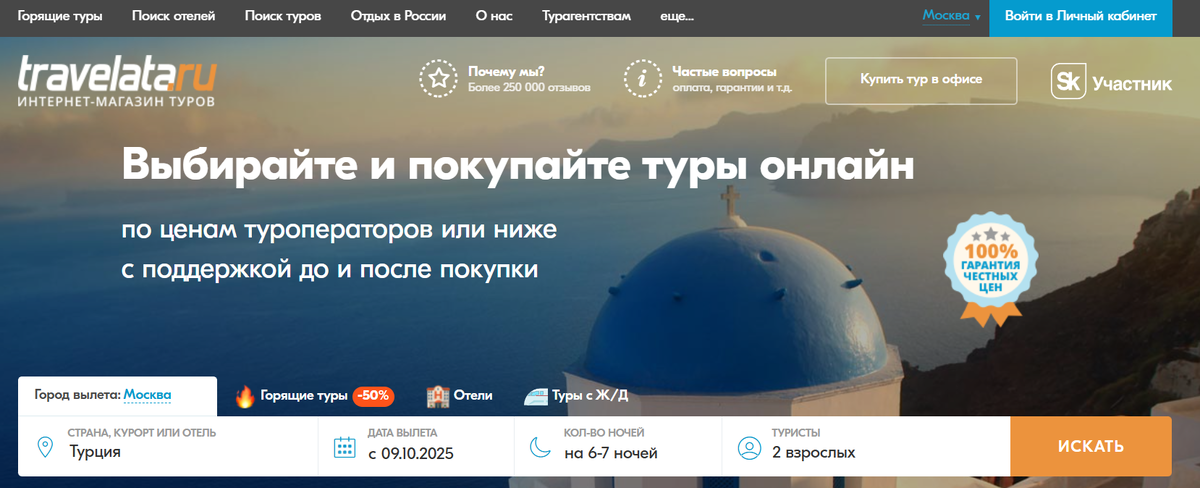Click the calendar icon in Дата вылета

(x=344, y=447)
